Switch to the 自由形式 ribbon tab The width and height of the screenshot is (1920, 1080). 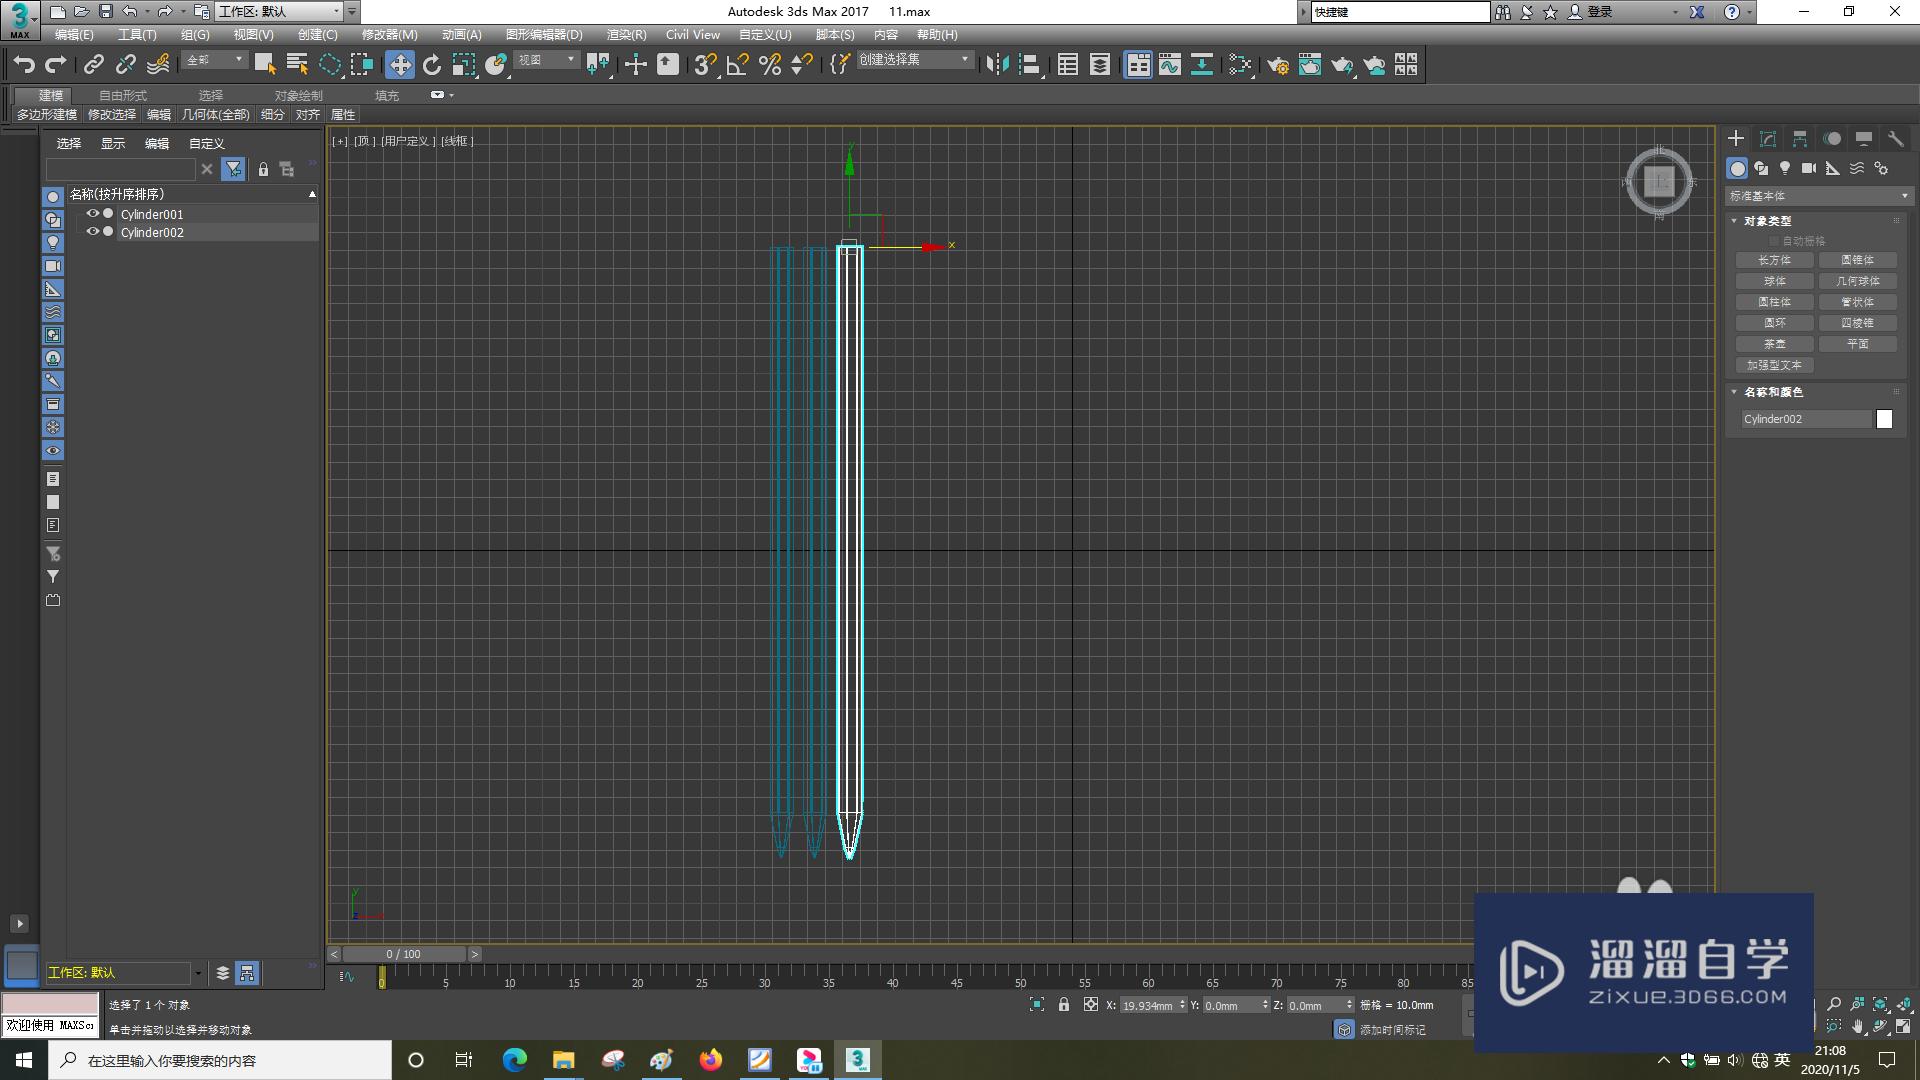[123, 95]
